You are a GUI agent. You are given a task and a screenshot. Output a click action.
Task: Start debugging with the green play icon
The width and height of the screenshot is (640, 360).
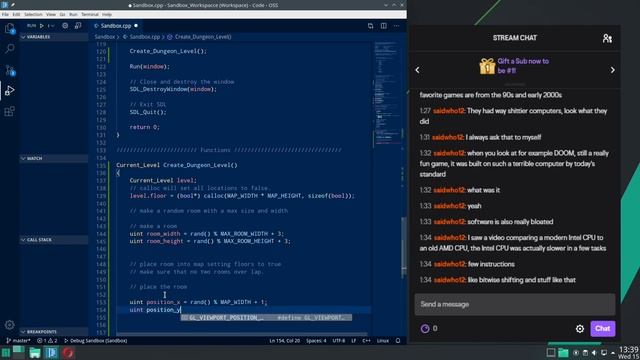tap(42, 26)
